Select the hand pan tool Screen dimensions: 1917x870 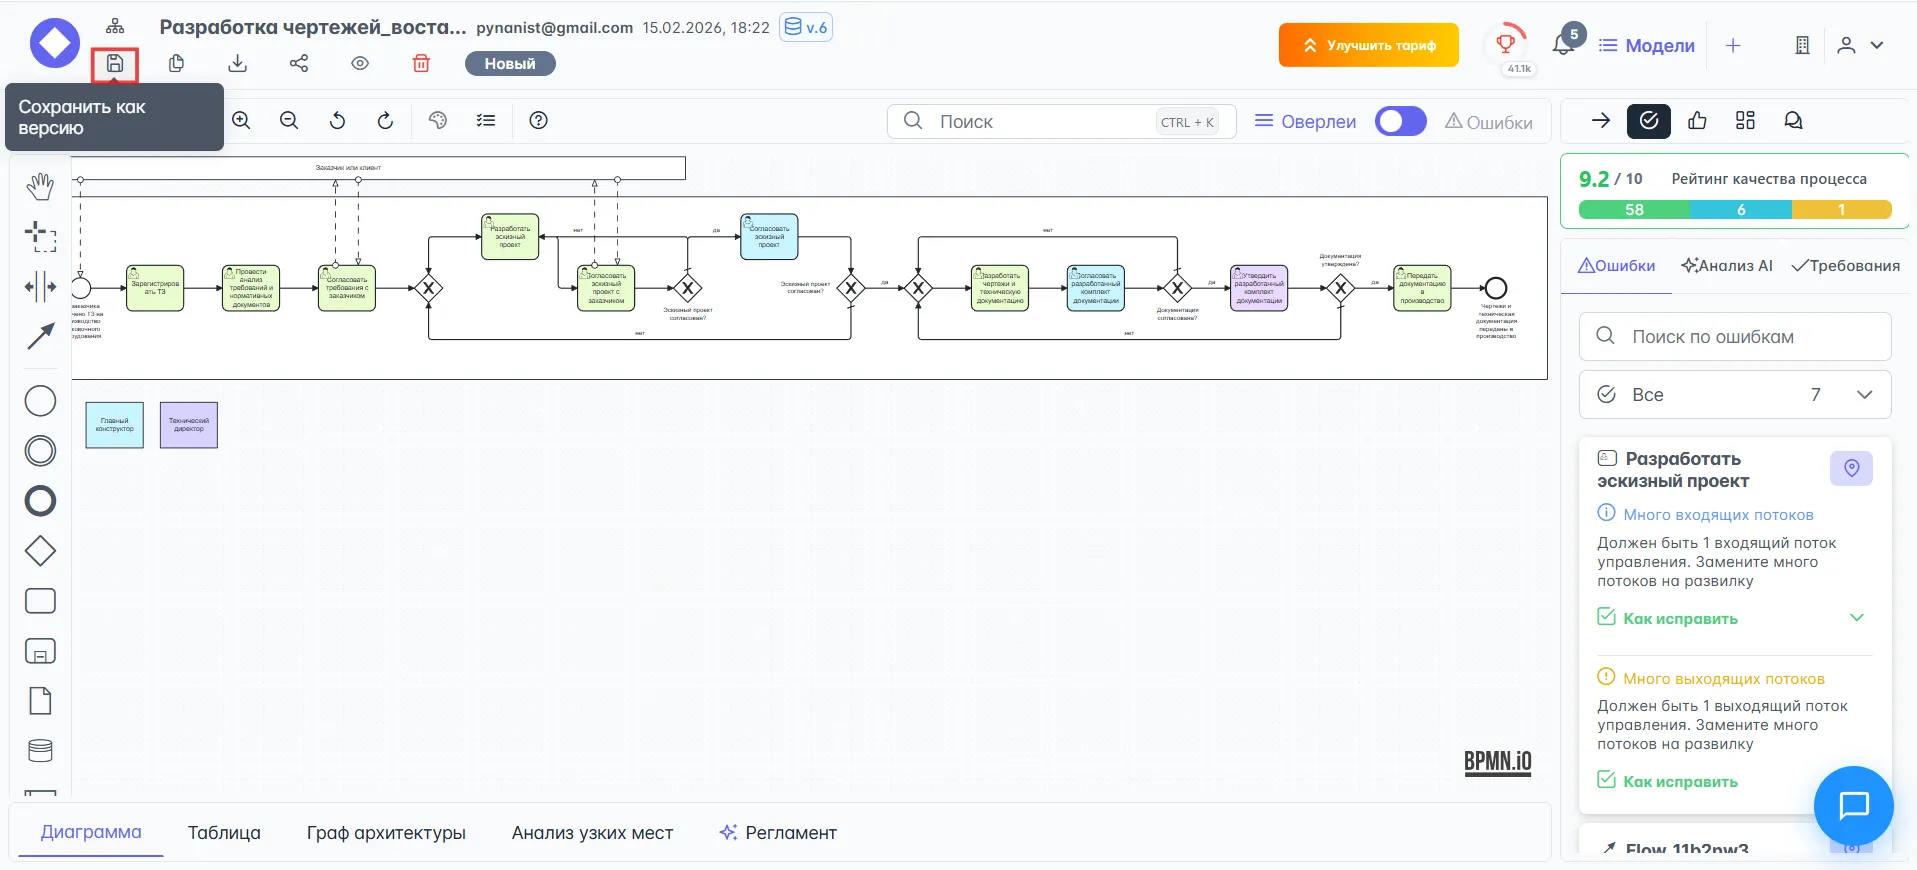click(40, 186)
